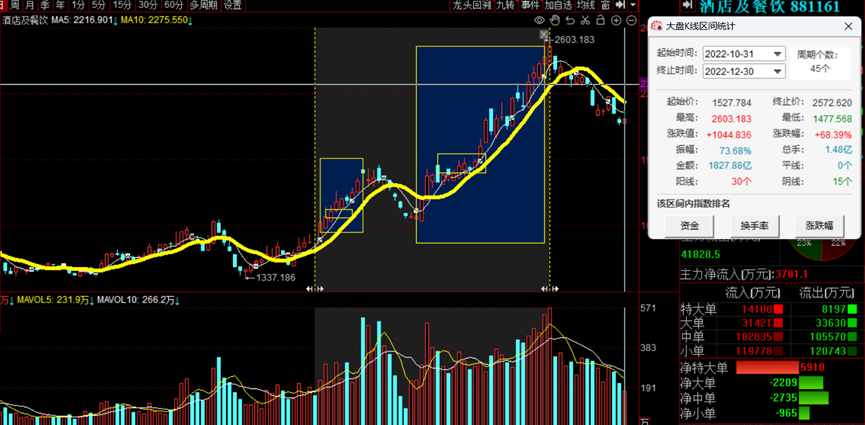This screenshot has height=425, width=865.
Task: Click the 窗 window layout icon
Action: coord(606,5)
